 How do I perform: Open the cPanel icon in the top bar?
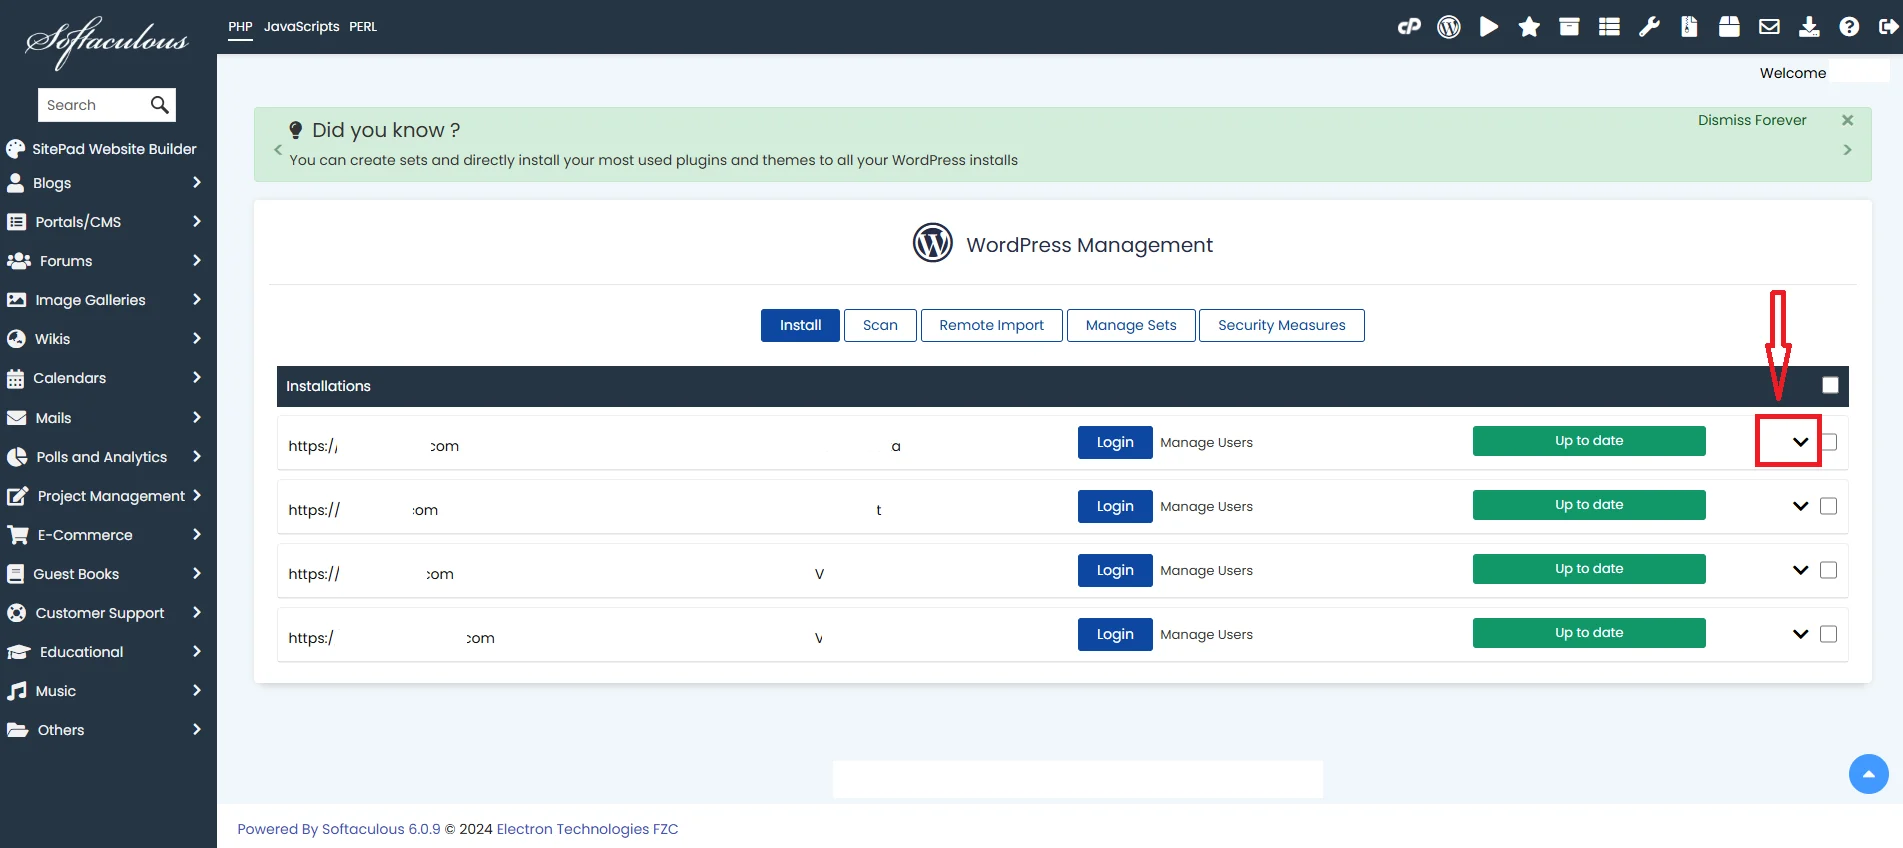click(1409, 27)
